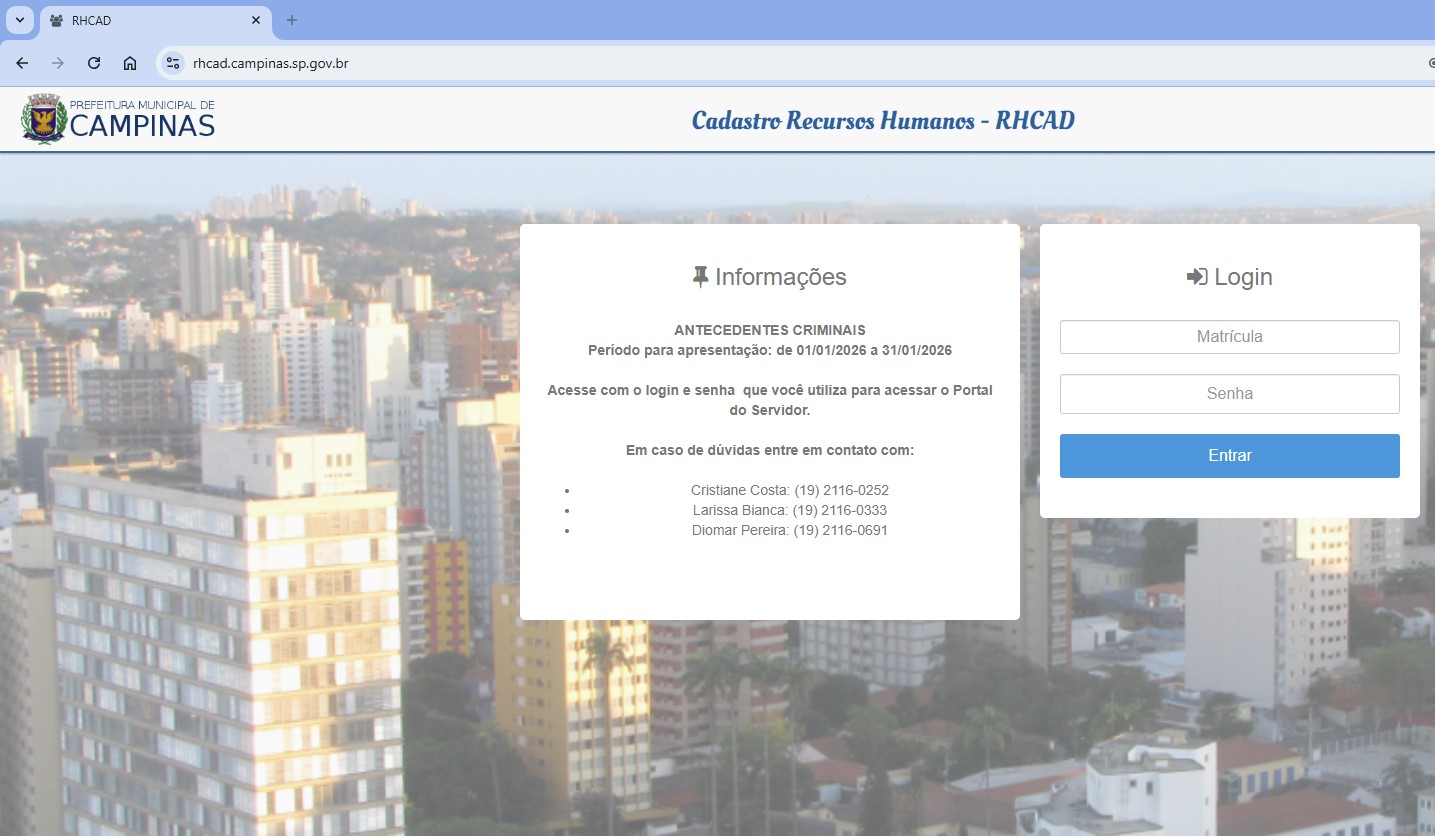The height and width of the screenshot is (836, 1435).
Task: Open the browser home page icon
Action: click(130, 62)
